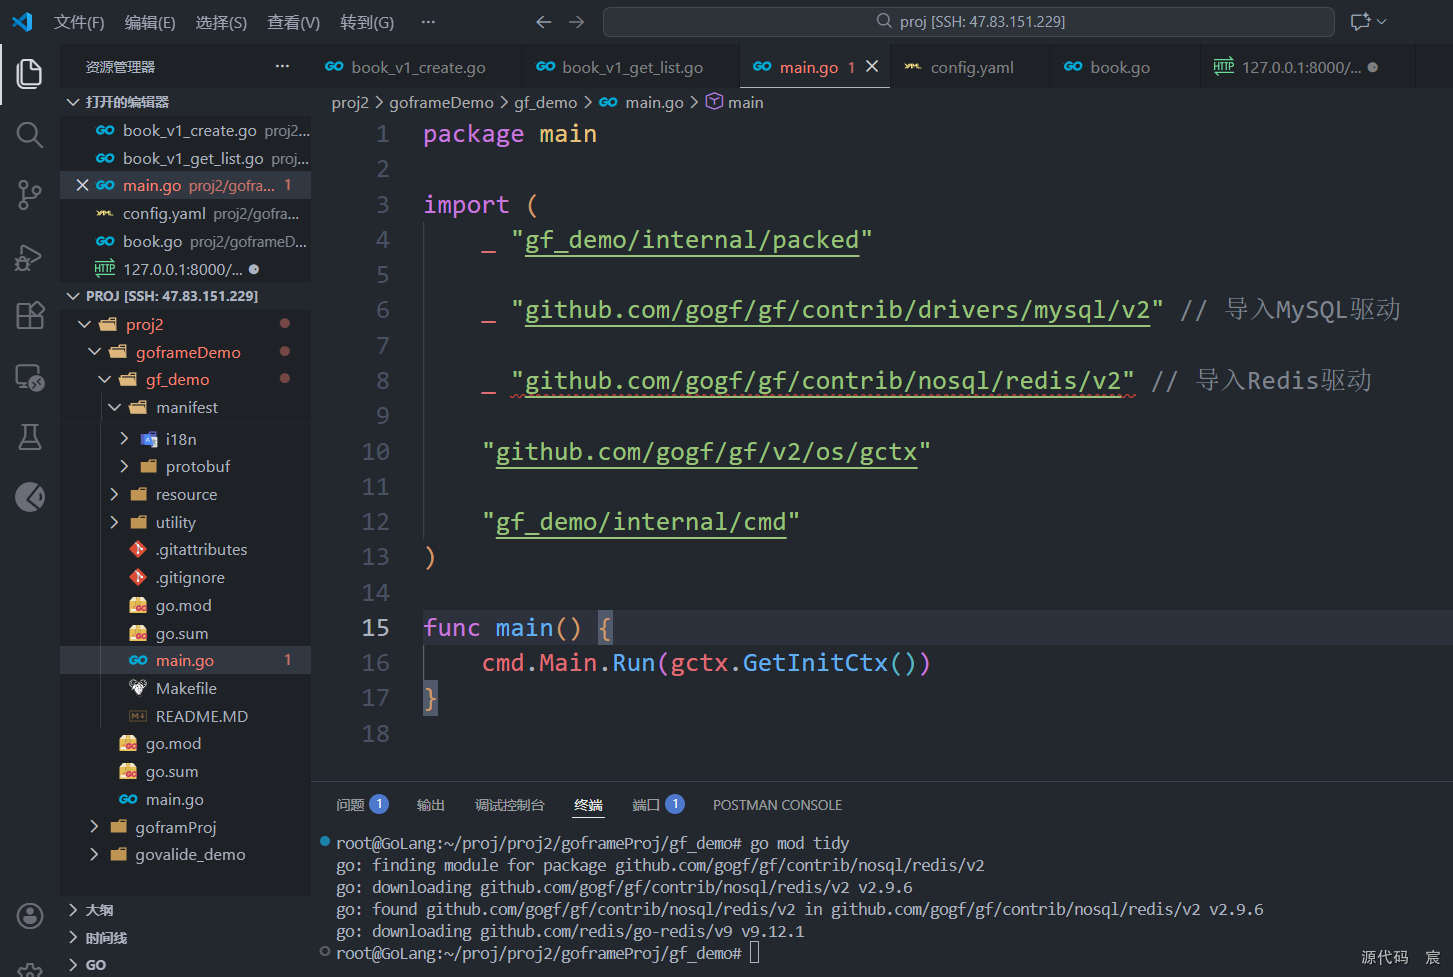
Task: Click goframeDemo in the breadcrumb path
Action: (441, 102)
